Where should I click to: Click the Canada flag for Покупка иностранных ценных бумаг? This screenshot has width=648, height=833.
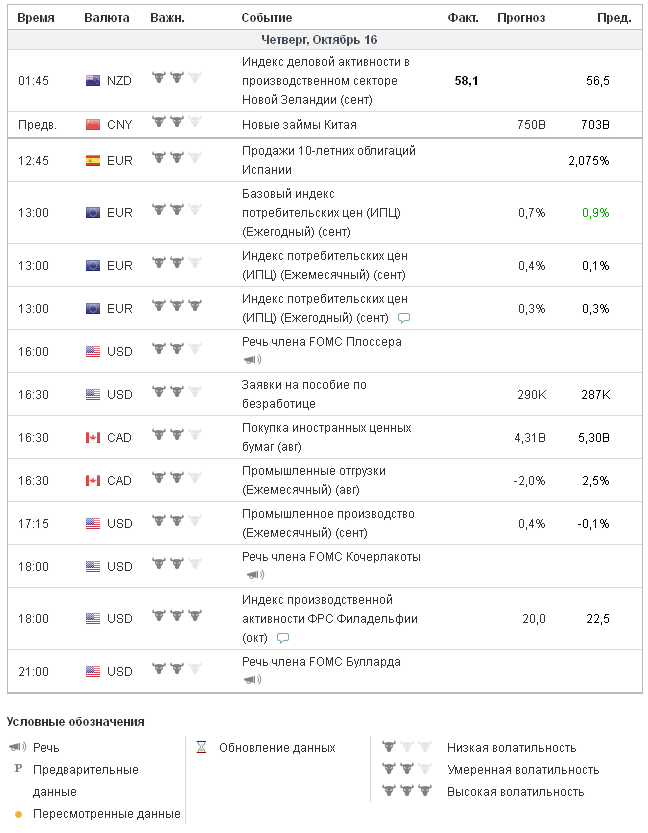coord(93,437)
